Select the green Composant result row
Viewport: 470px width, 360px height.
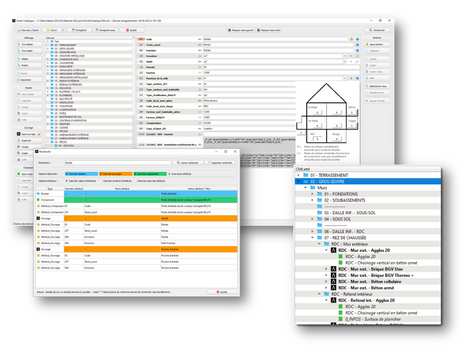pos(137,200)
